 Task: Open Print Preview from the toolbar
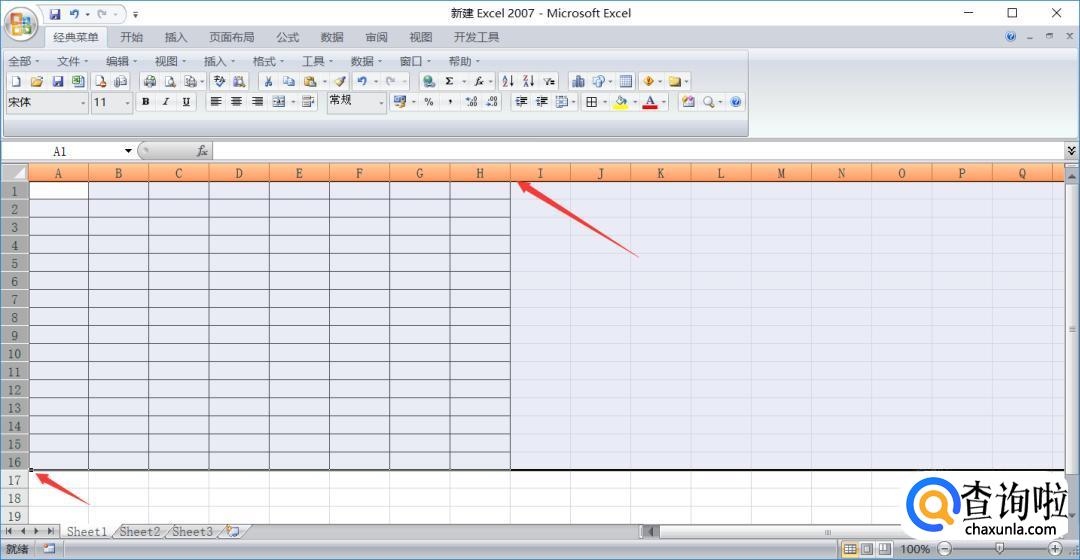tap(170, 81)
